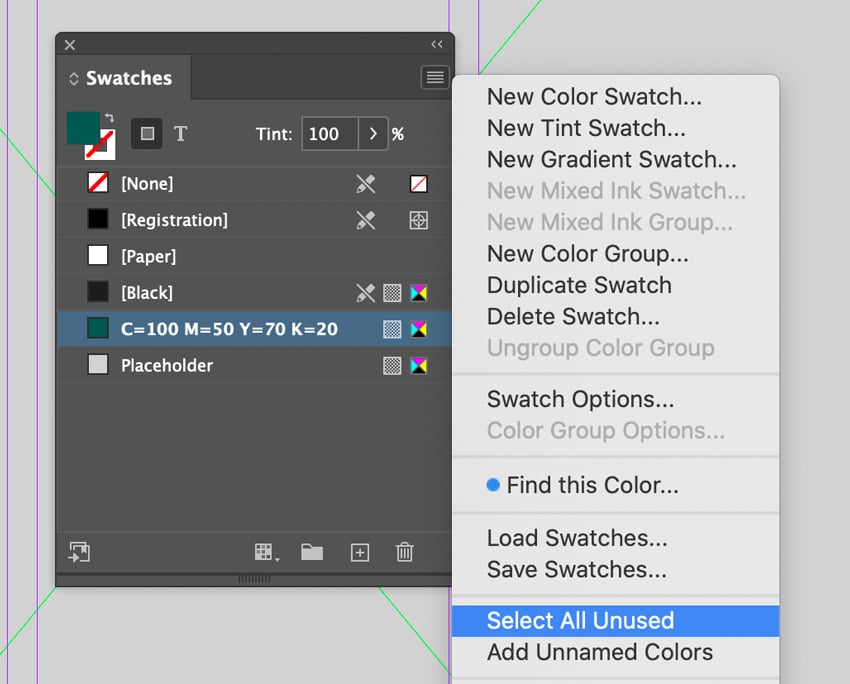Image resolution: width=850 pixels, height=684 pixels.
Task: Click the Registration target icon
Action: pos(419,220)
